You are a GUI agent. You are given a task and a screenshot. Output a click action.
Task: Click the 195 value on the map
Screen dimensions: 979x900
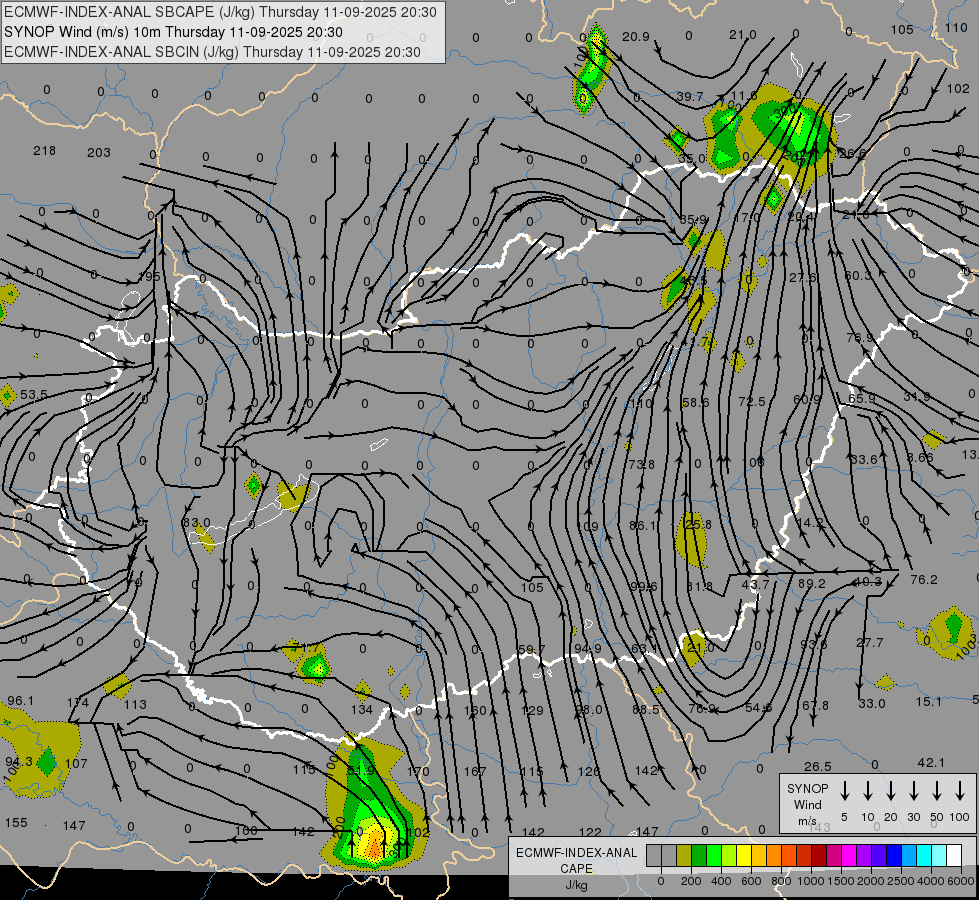[149, 276]
